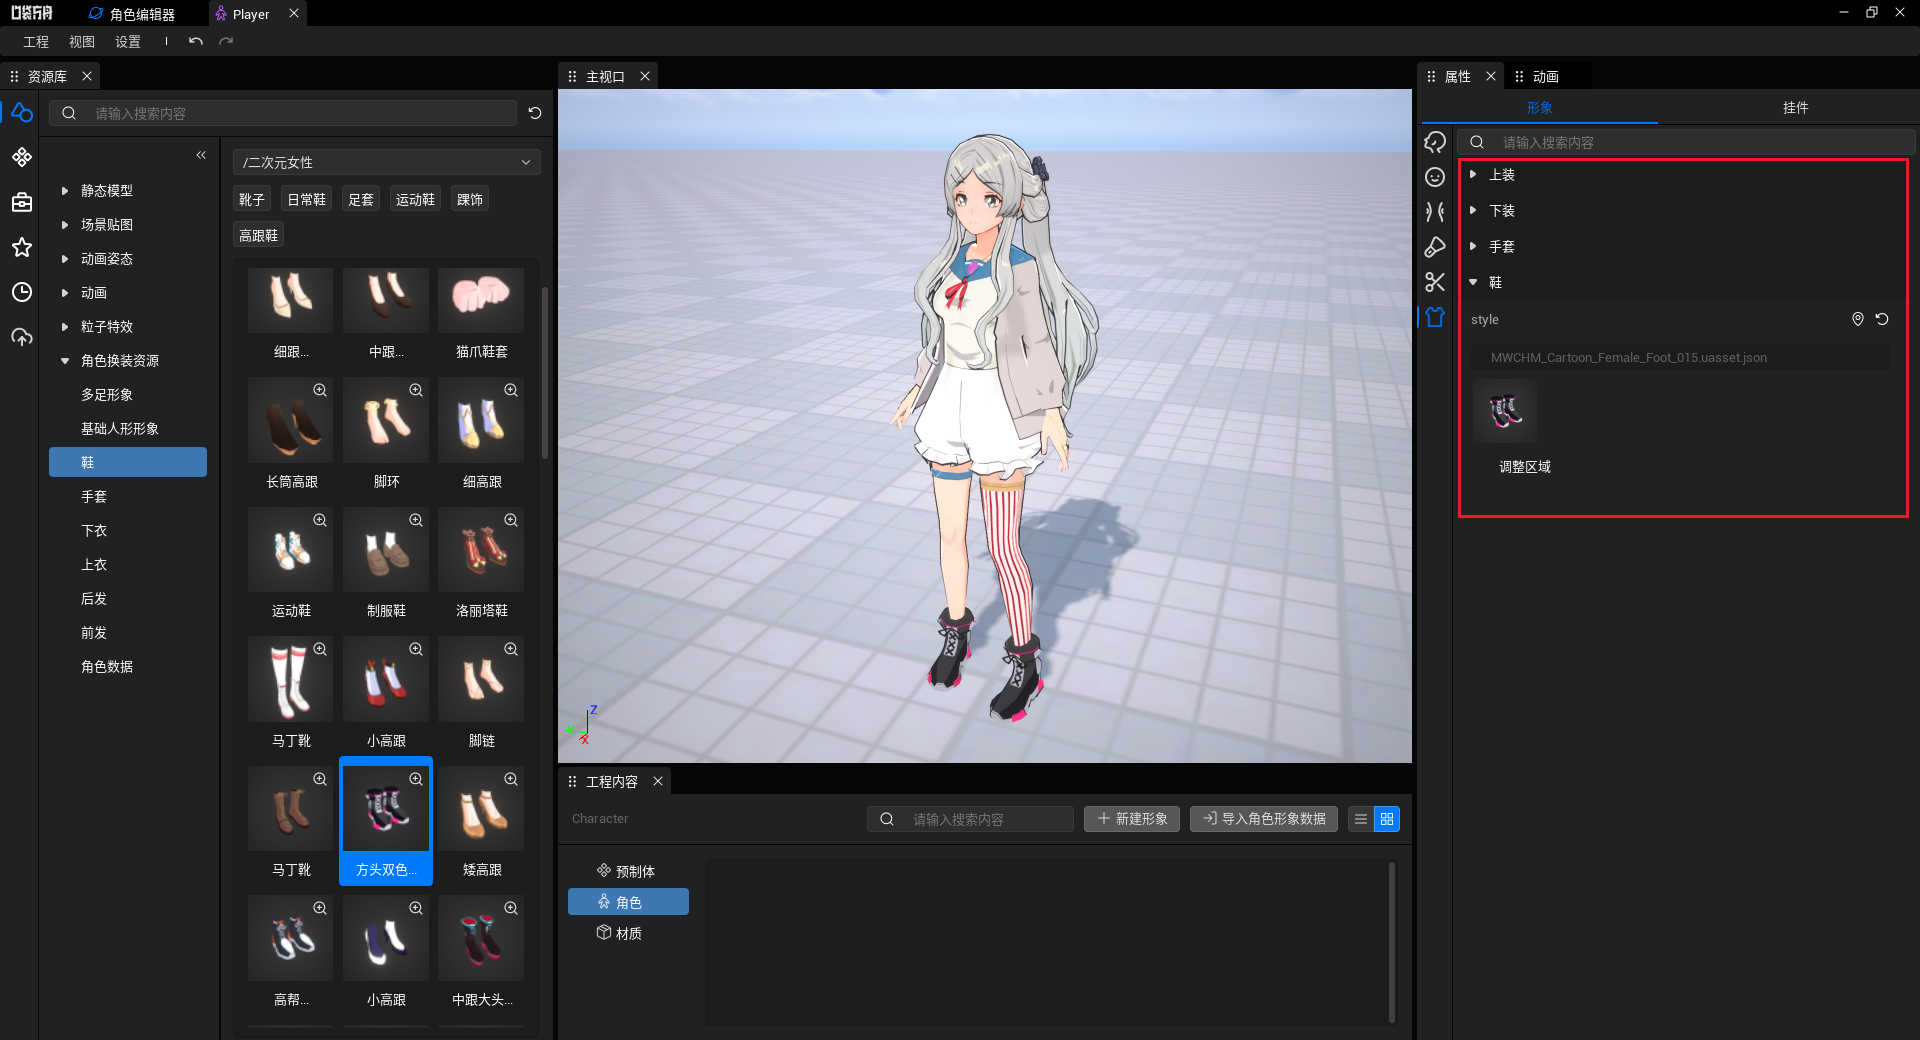Screen dimensions: 1920x1040
Task: Click the redo arrow in toolbar
Action: click(226, 41)
